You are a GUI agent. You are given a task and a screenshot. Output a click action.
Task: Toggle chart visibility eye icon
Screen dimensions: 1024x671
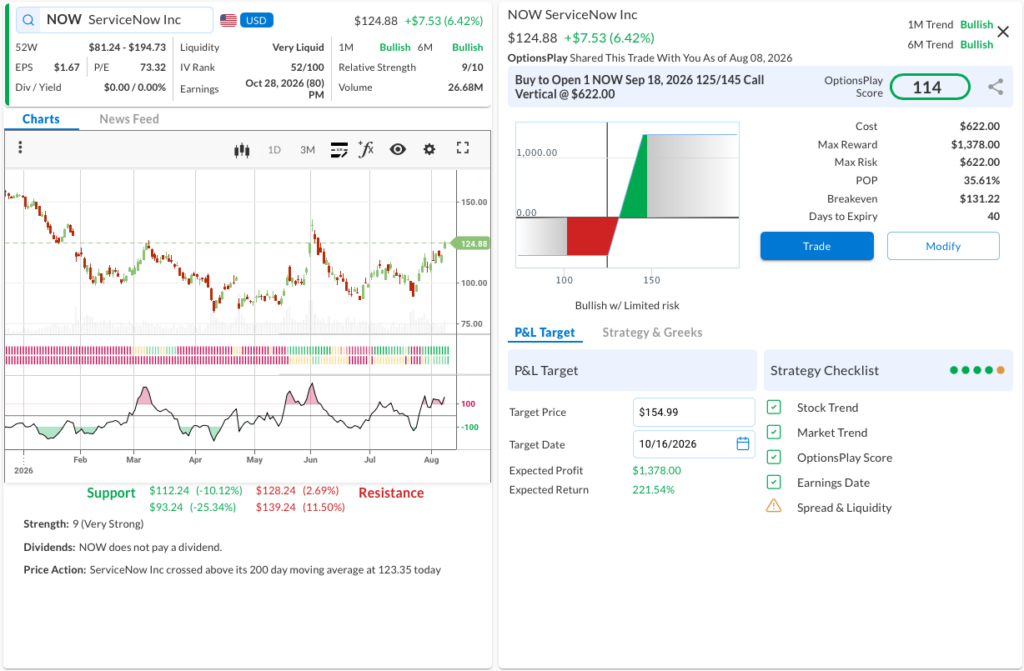coord(398,150)
